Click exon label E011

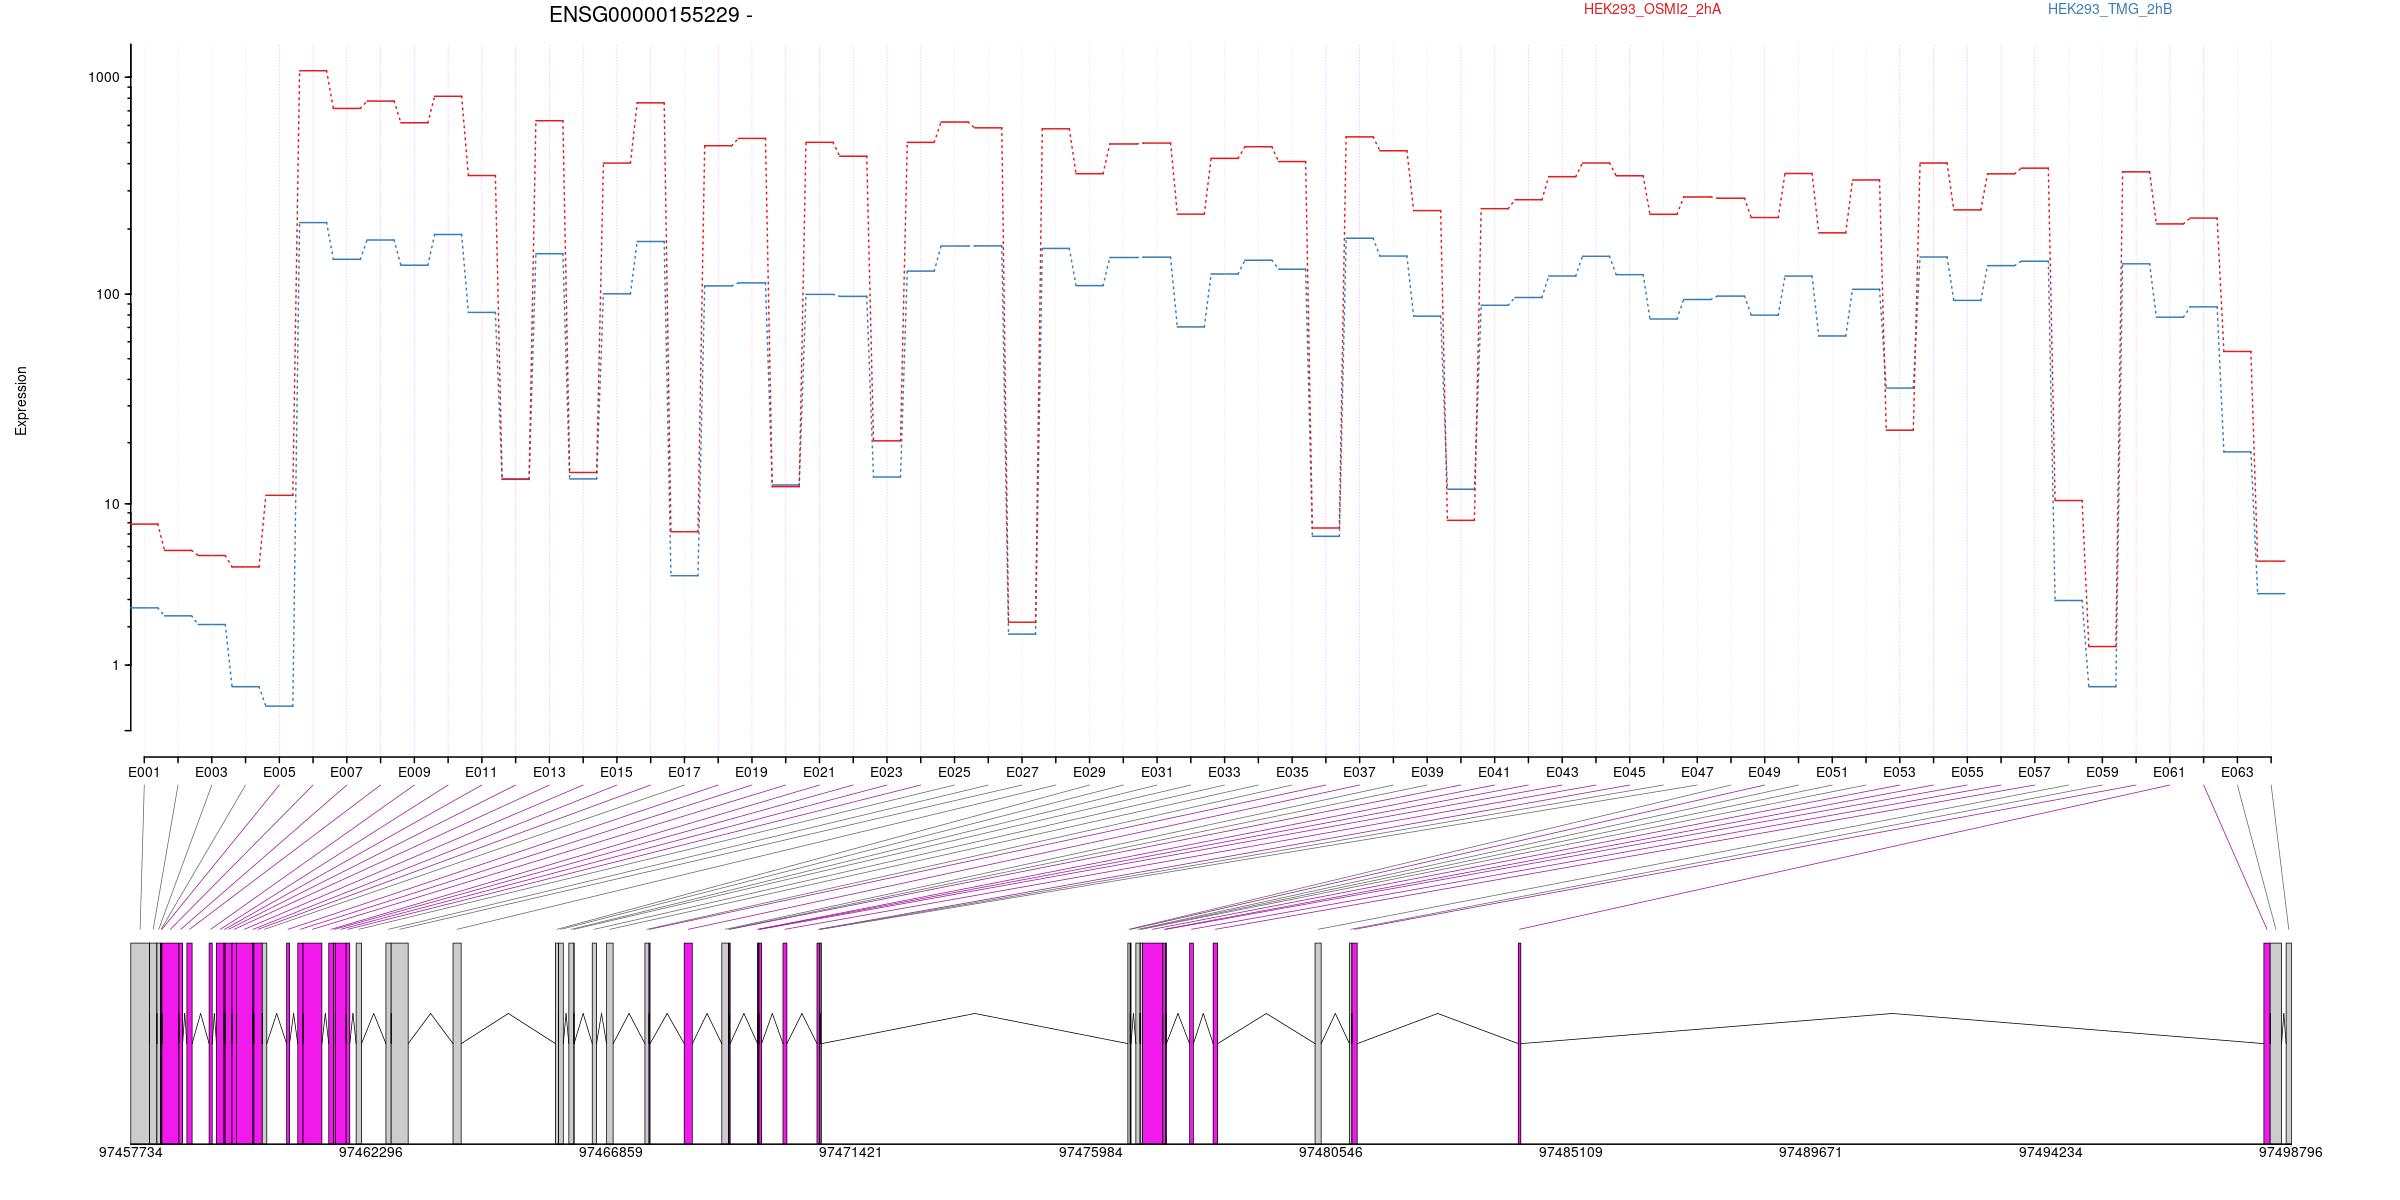pos(481,772)
